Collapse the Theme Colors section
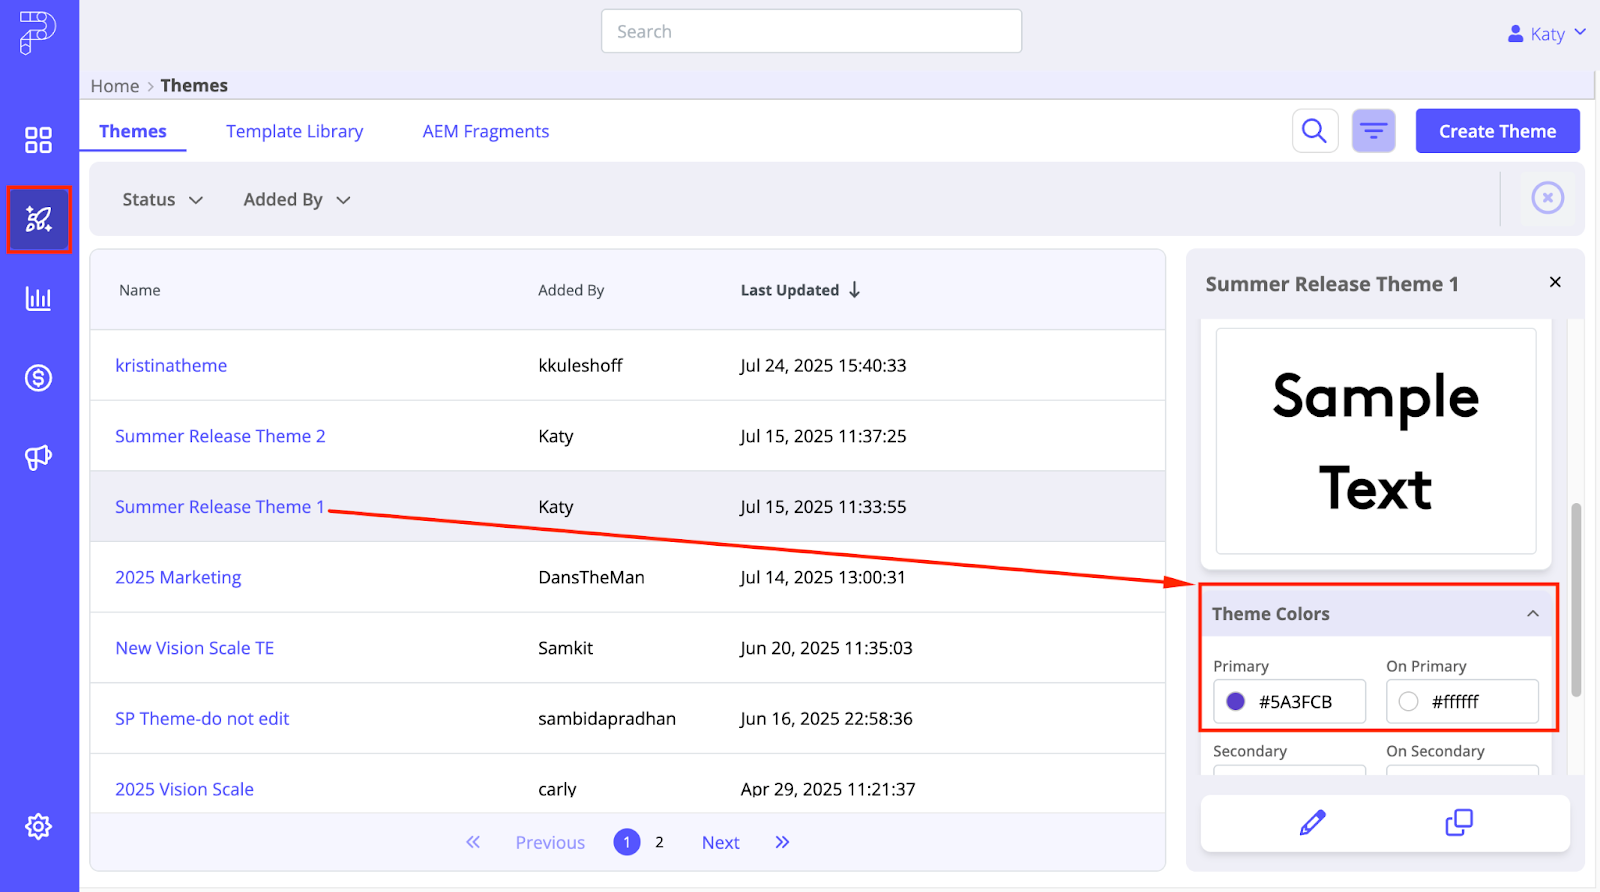This screenshot has height=892, width=1600. (1532, 614)
